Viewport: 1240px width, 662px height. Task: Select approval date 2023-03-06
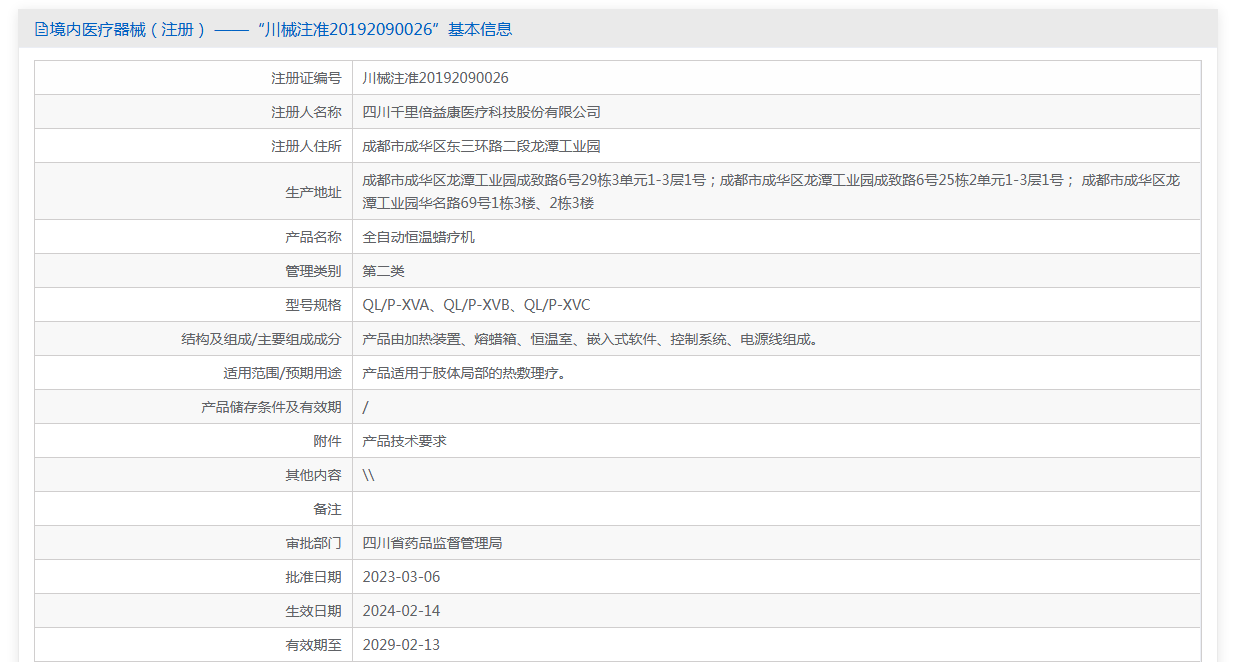pos(401,577)
